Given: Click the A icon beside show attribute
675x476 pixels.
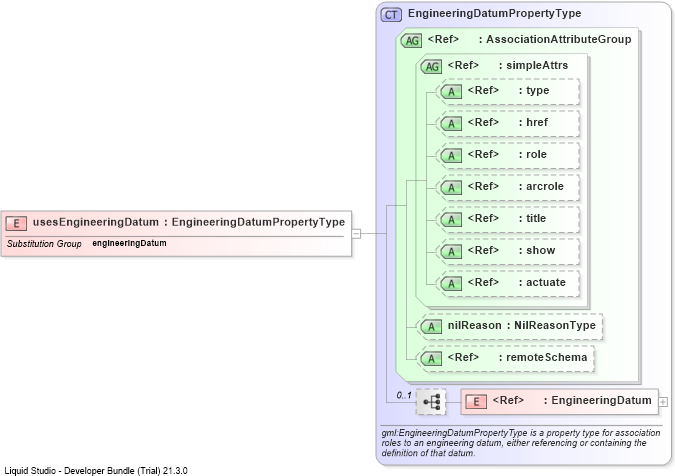Looking at the screenshot, I should point(451,251).
